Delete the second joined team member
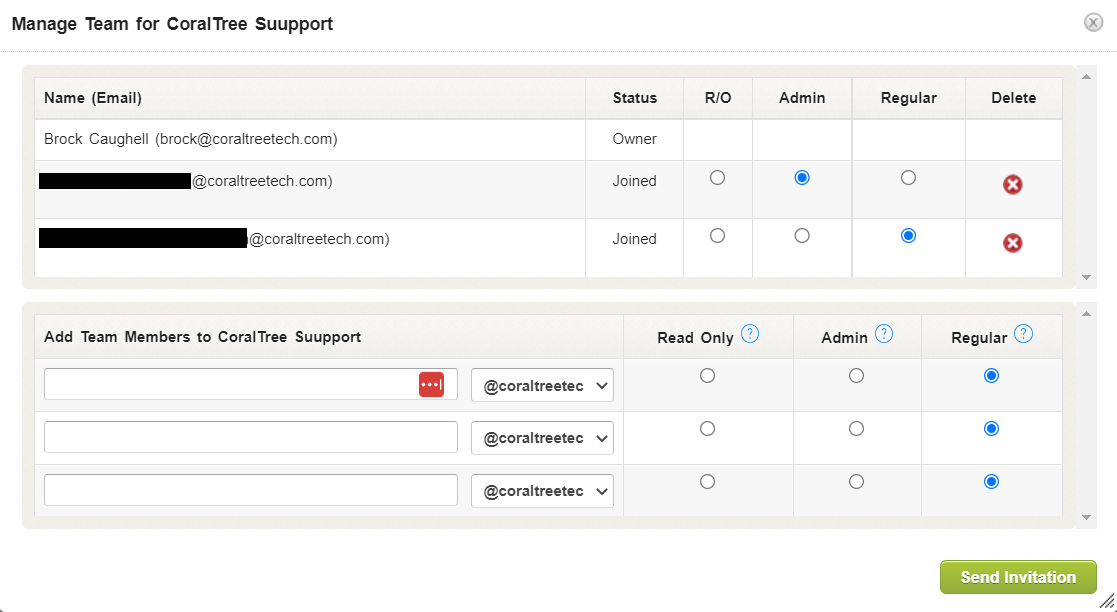This screenshot has width=1117, height=612. [x=1013, y=243]
